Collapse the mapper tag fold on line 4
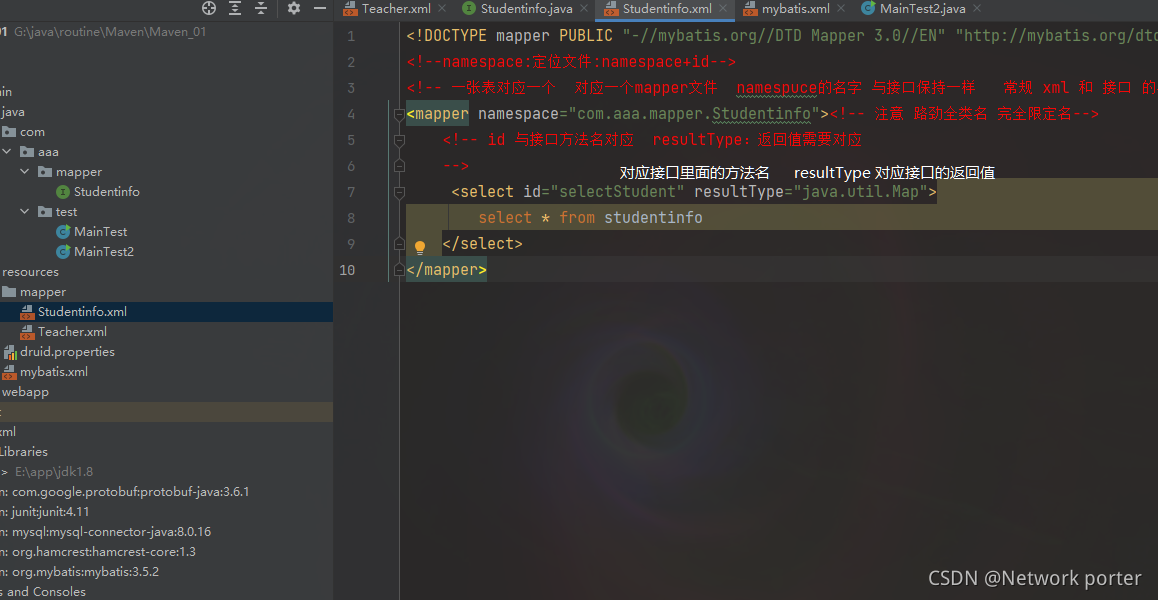Viewport: 1158px width, 600px height. [400, 114]
